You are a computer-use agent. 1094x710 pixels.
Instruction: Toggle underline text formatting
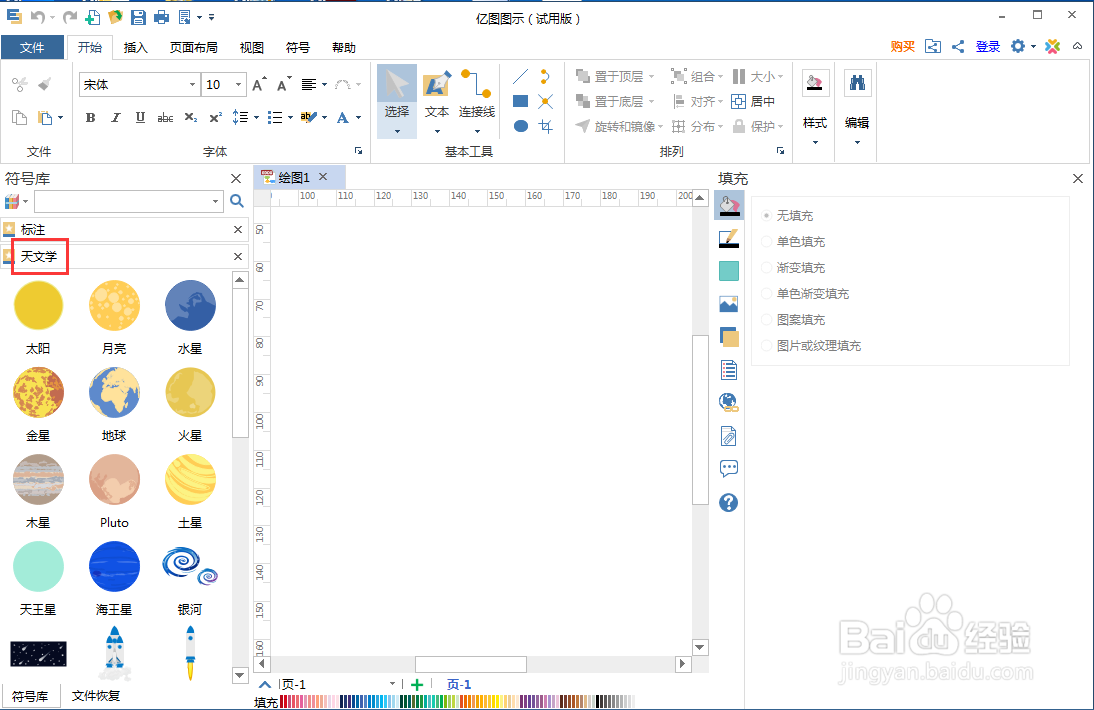coord(140,117)
